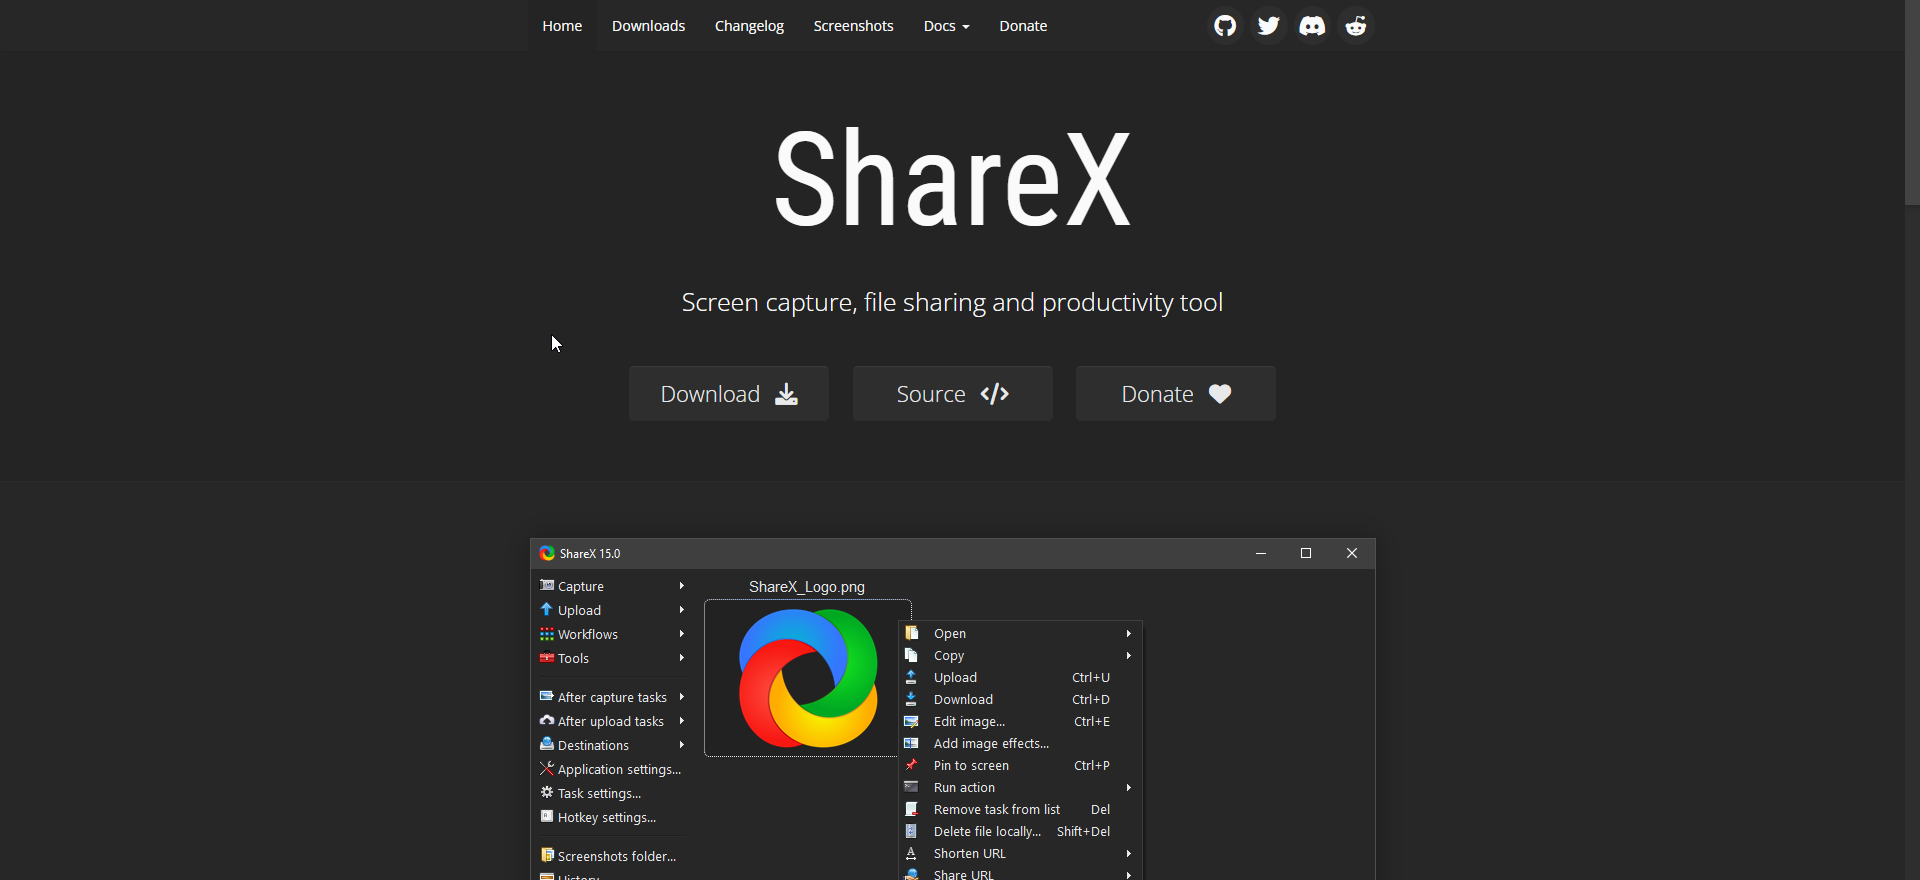The width and height of the screenshot is (1920, 880).
Task: Click the large ShareX heading text
Action: [x=952, y=180]
